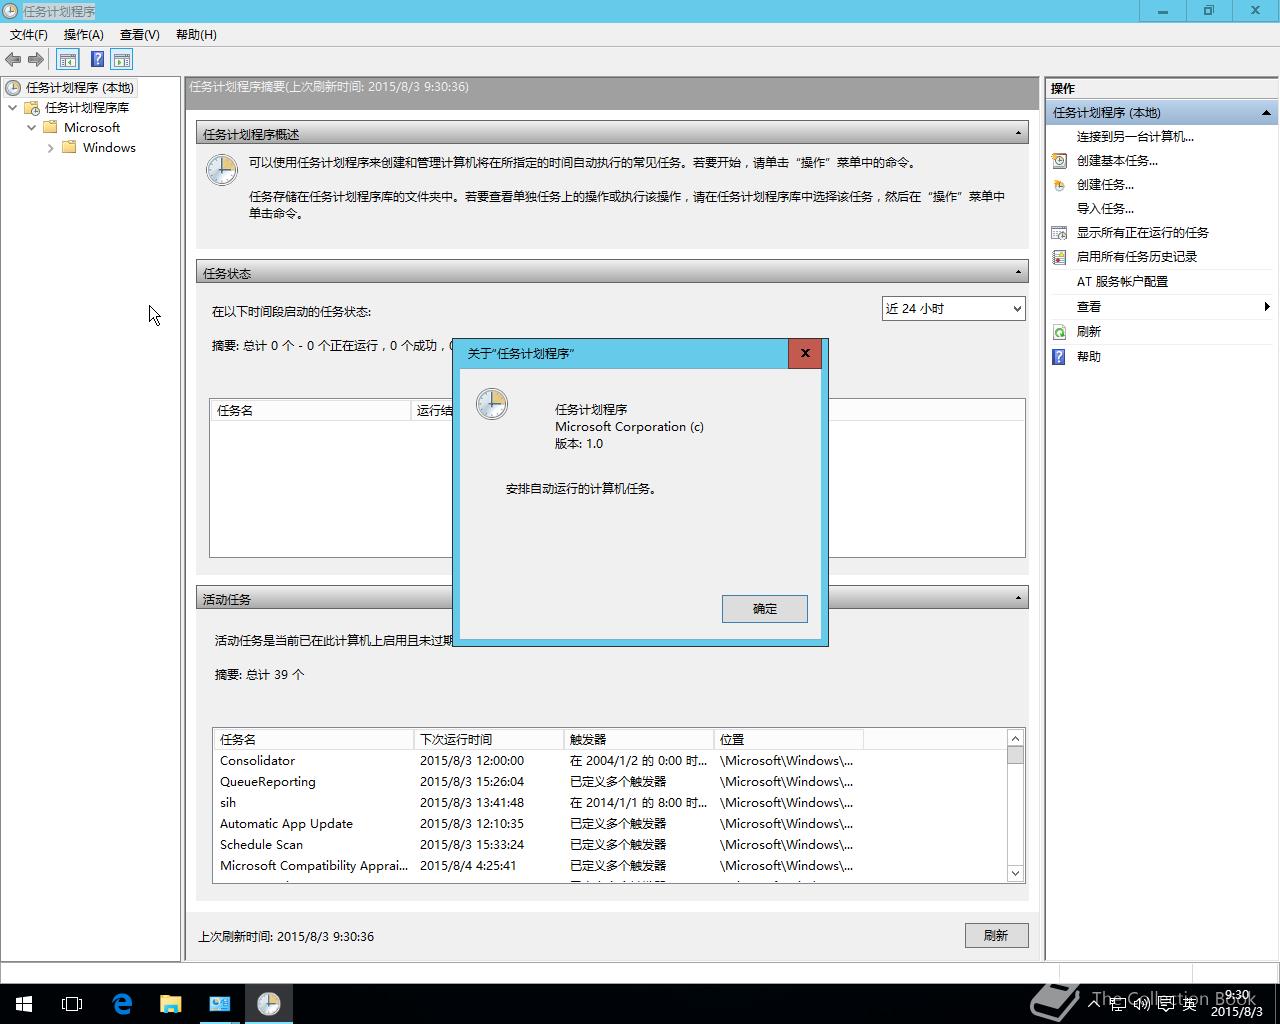Close the About Task Scheduler dialog
This screenshot has width=1280, height=1024.
click(x=805, y=353)
